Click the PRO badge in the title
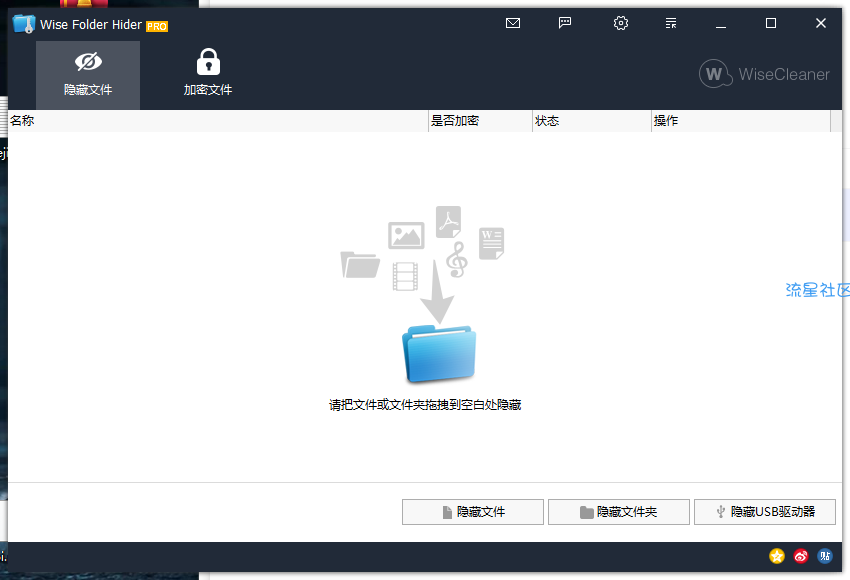850x580 pixels. (157, 26)
